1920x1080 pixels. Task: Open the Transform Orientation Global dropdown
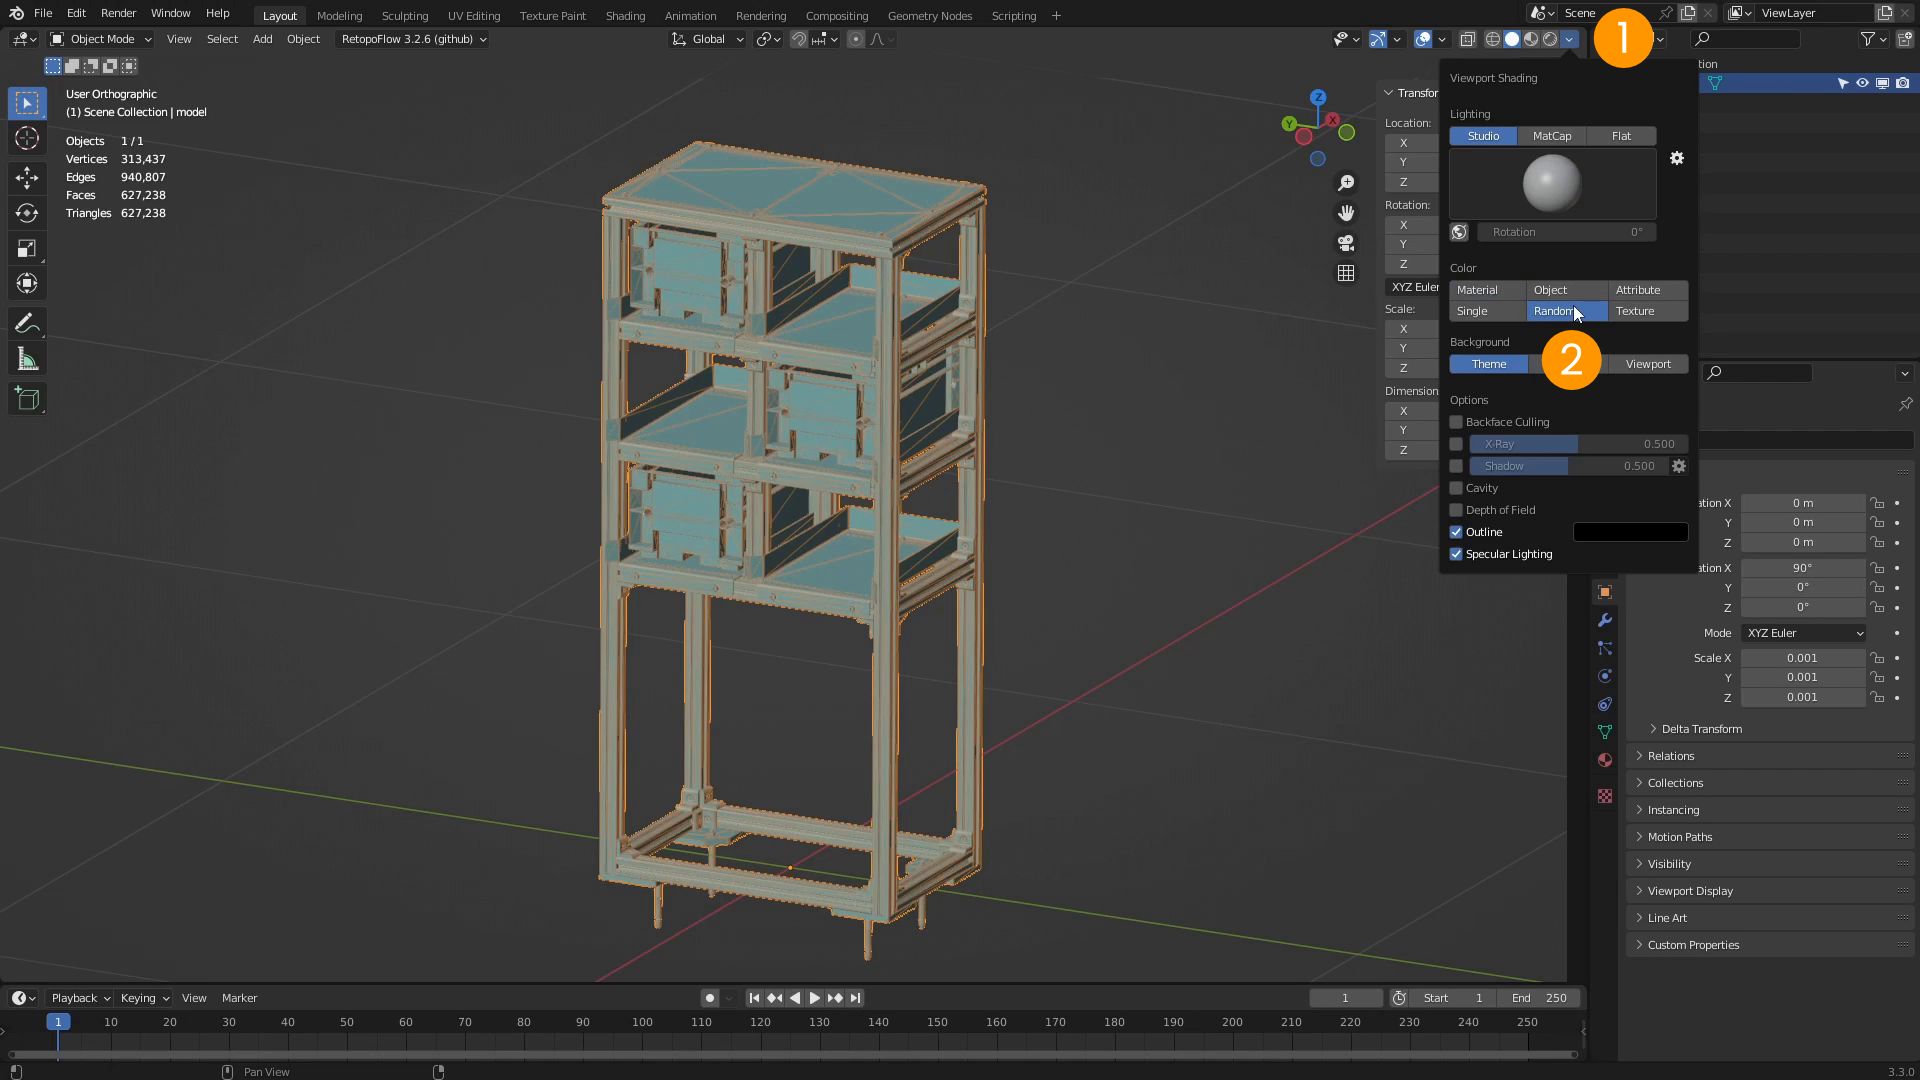707,39
